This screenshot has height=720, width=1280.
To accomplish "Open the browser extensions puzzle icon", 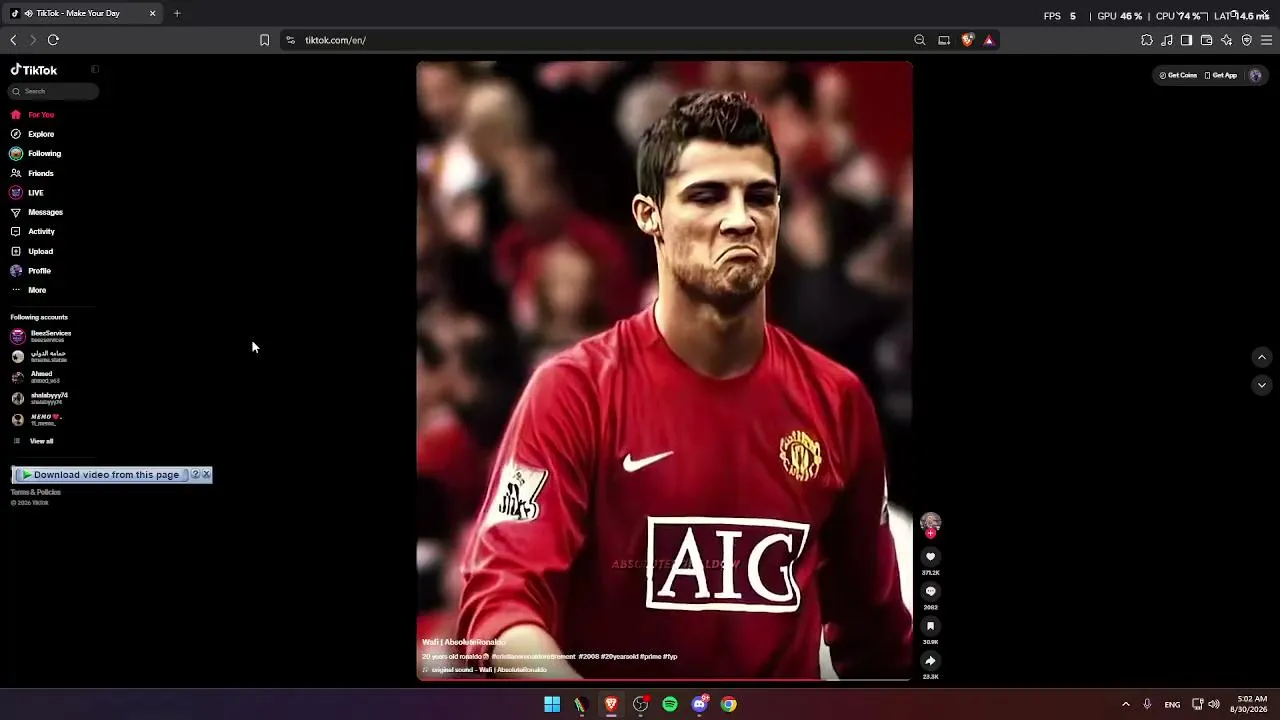I will pos(1146,40).
